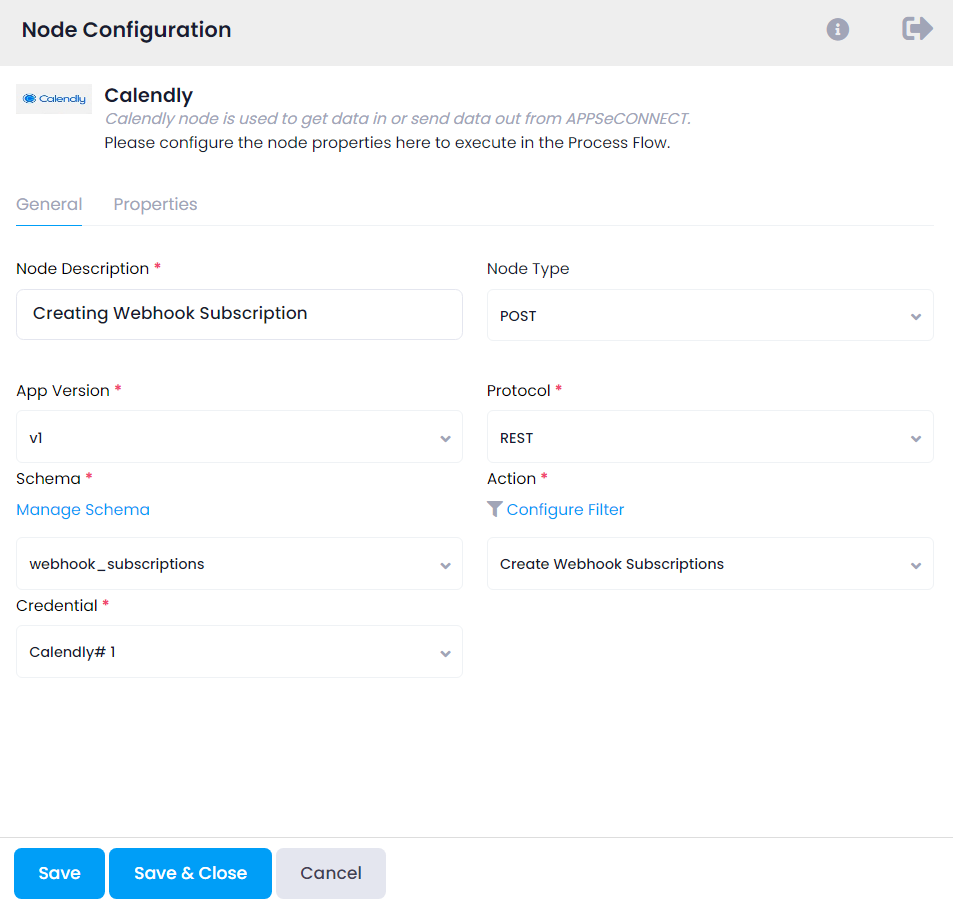Click the exit icon at top right
This screenshot has height=906, width=953.
coord(916,29)
